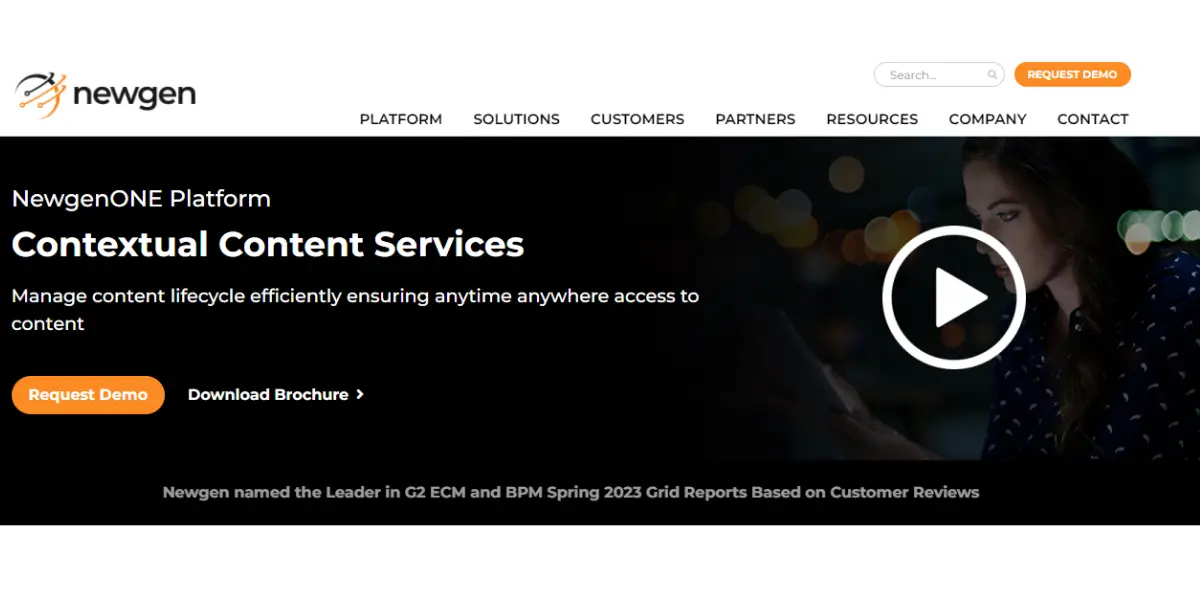The image size is (1200, 600).
Task: Open the CUSTOMERS menu
Action: tap(637, 119)
